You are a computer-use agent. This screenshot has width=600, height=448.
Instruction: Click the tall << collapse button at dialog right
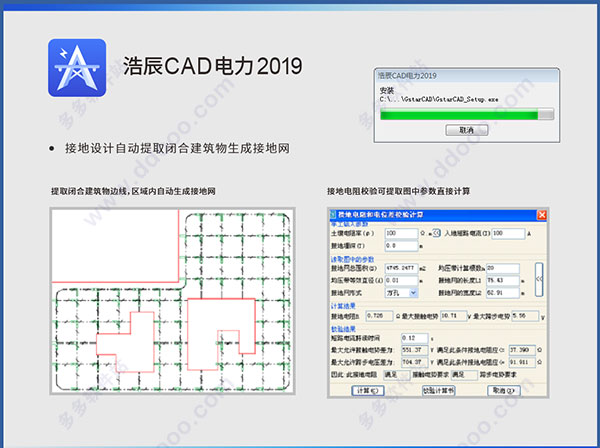539,280
